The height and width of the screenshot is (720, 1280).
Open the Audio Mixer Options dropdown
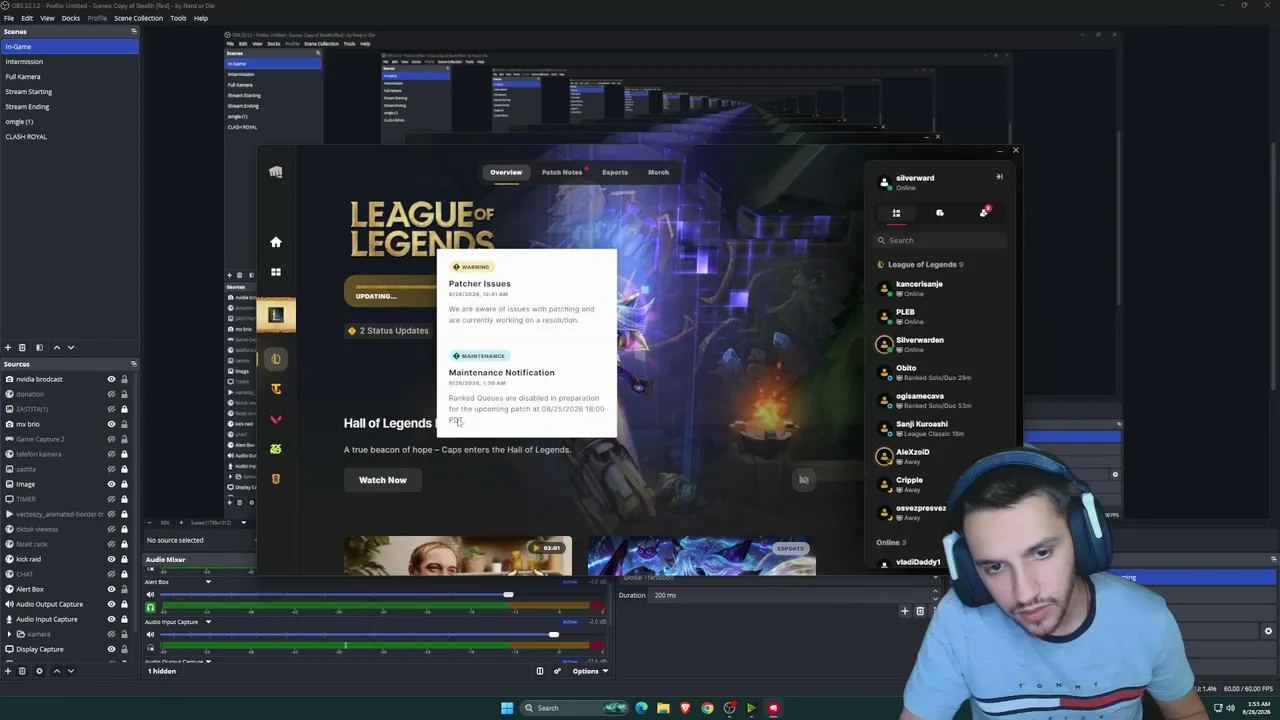point(590,671)
